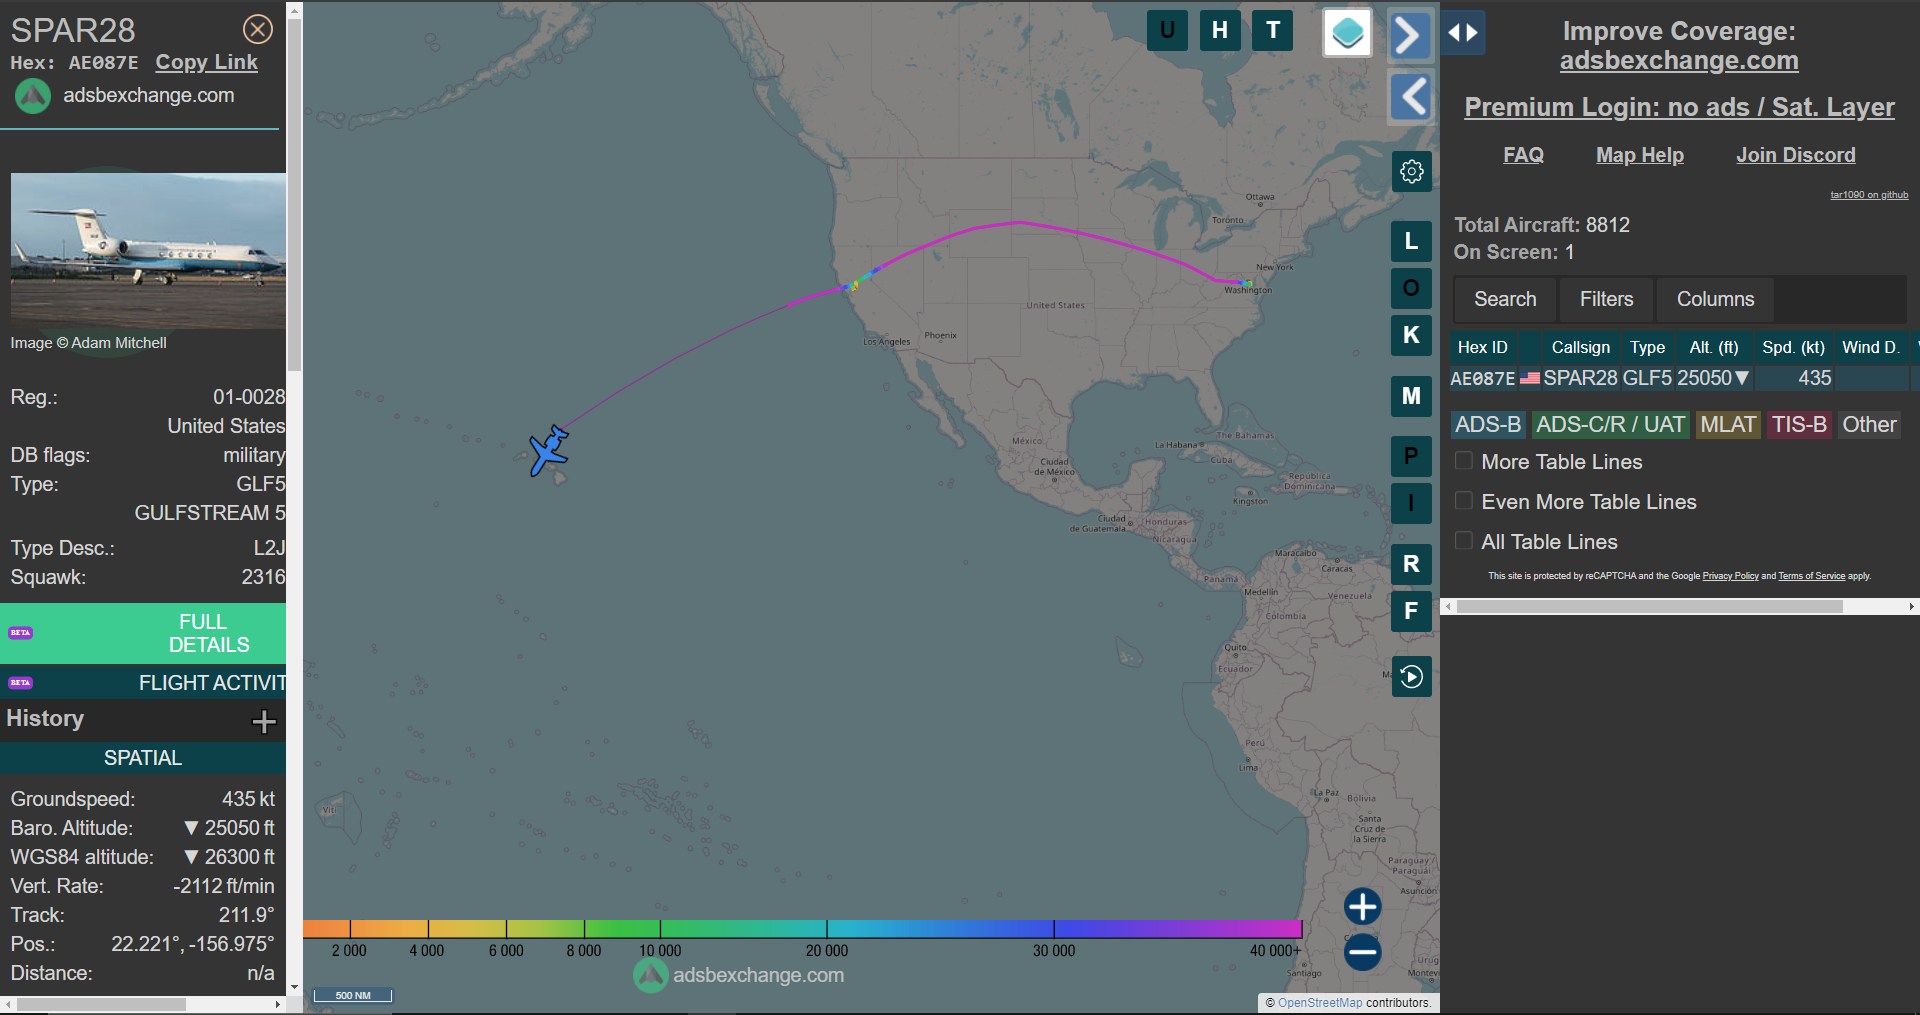The width and height of the screenshot is (1920, 1015).
Task: Click the aircraft table horizontal scrollbar
Action: pos(1650,606)
